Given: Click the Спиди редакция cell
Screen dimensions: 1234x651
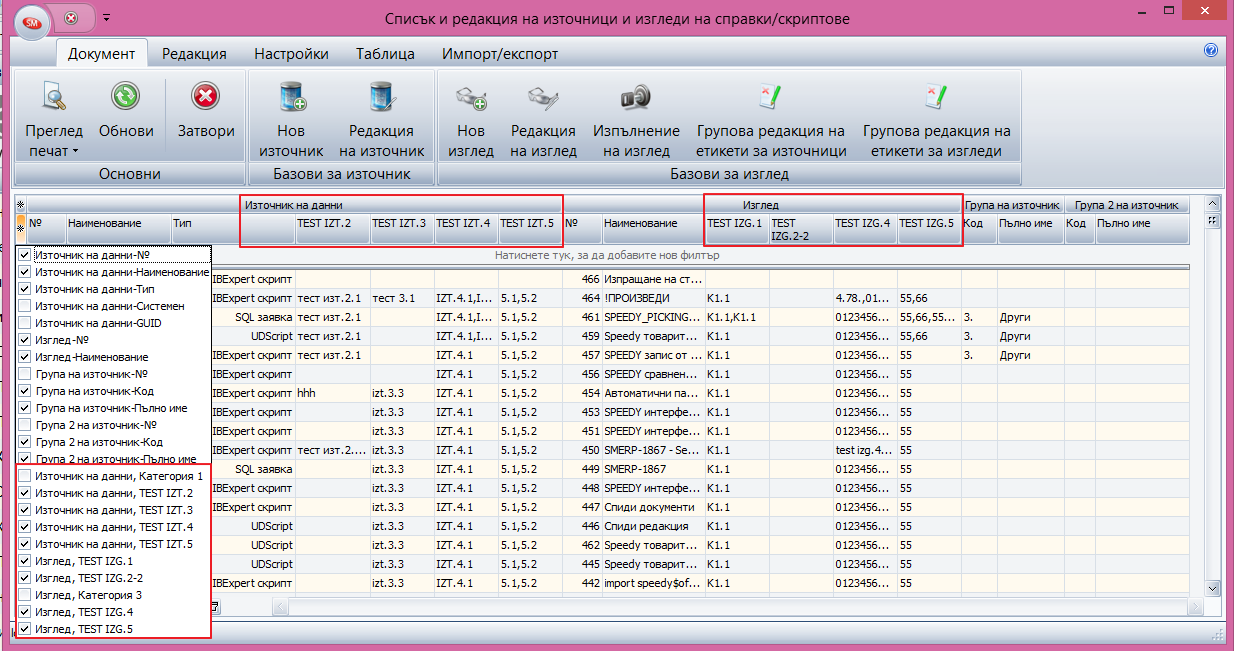Looking at the screenshot, I should coord(653,526).
